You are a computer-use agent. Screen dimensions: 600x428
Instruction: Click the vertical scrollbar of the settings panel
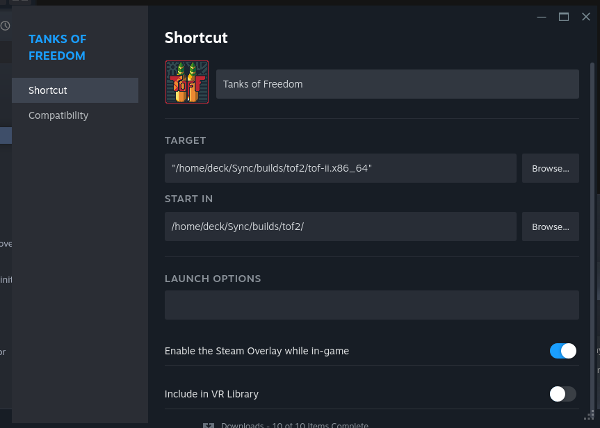coord(592,200)
